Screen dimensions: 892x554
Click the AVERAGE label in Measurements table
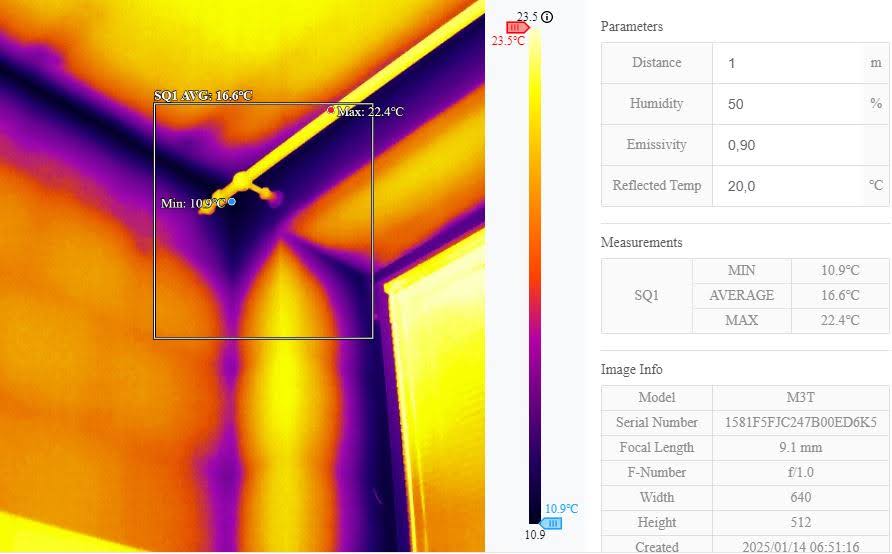[x=741, y=295]
